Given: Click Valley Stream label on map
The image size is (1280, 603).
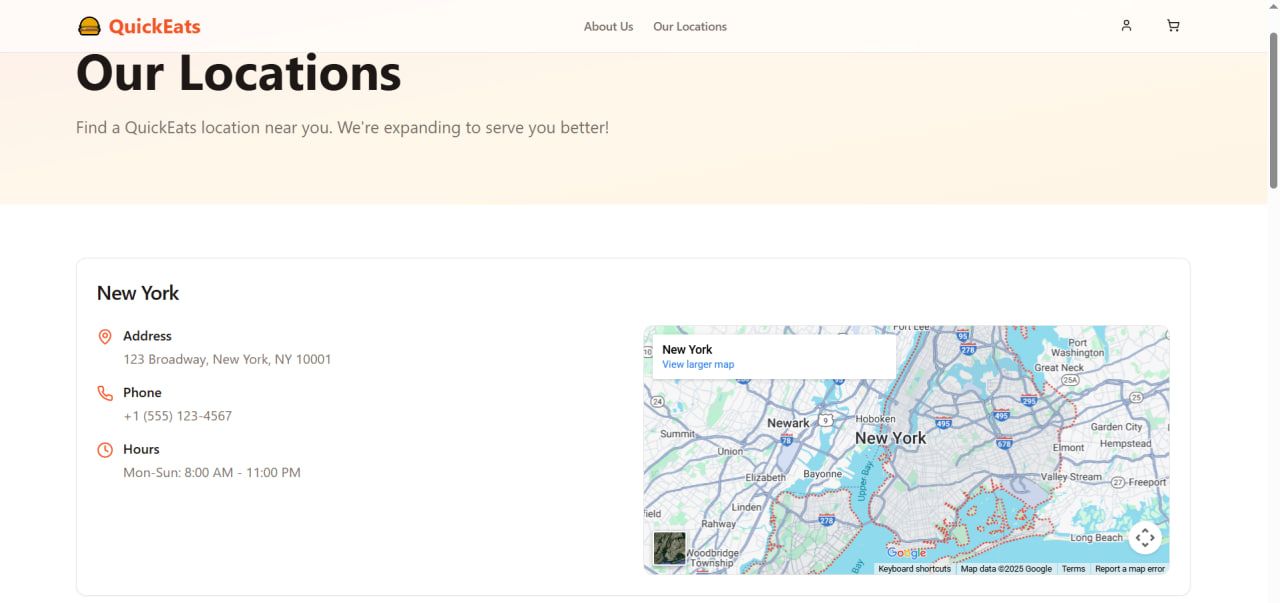Looking at the screenshot, I should [x=1071, y=477].
